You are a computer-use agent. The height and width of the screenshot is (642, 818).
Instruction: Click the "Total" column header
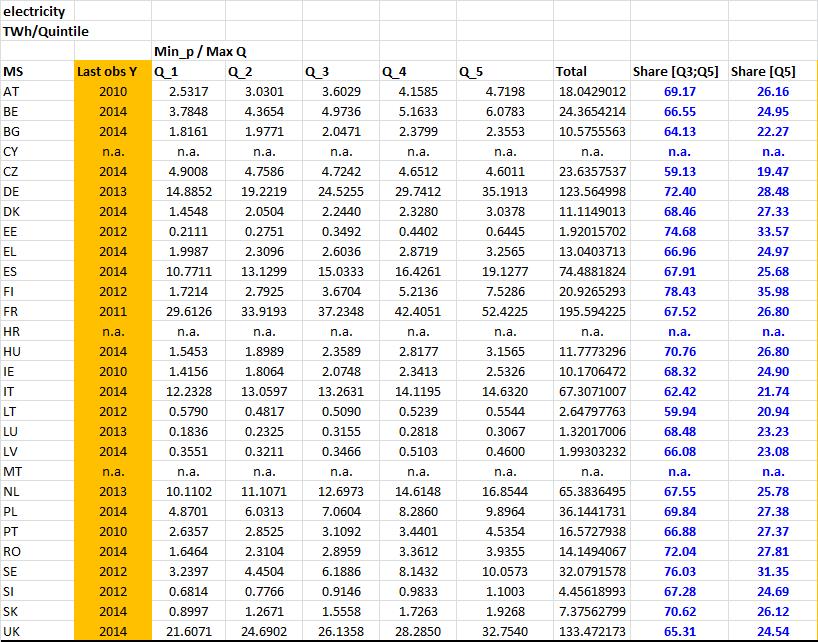pyautogui.click(x=572, y=71)
